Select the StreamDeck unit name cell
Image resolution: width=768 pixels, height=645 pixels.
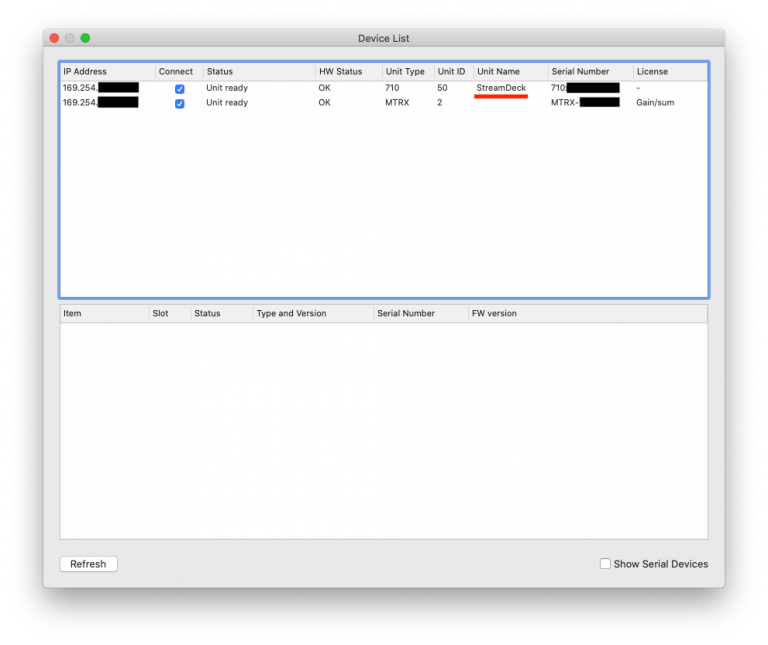[x=501, y=88]
